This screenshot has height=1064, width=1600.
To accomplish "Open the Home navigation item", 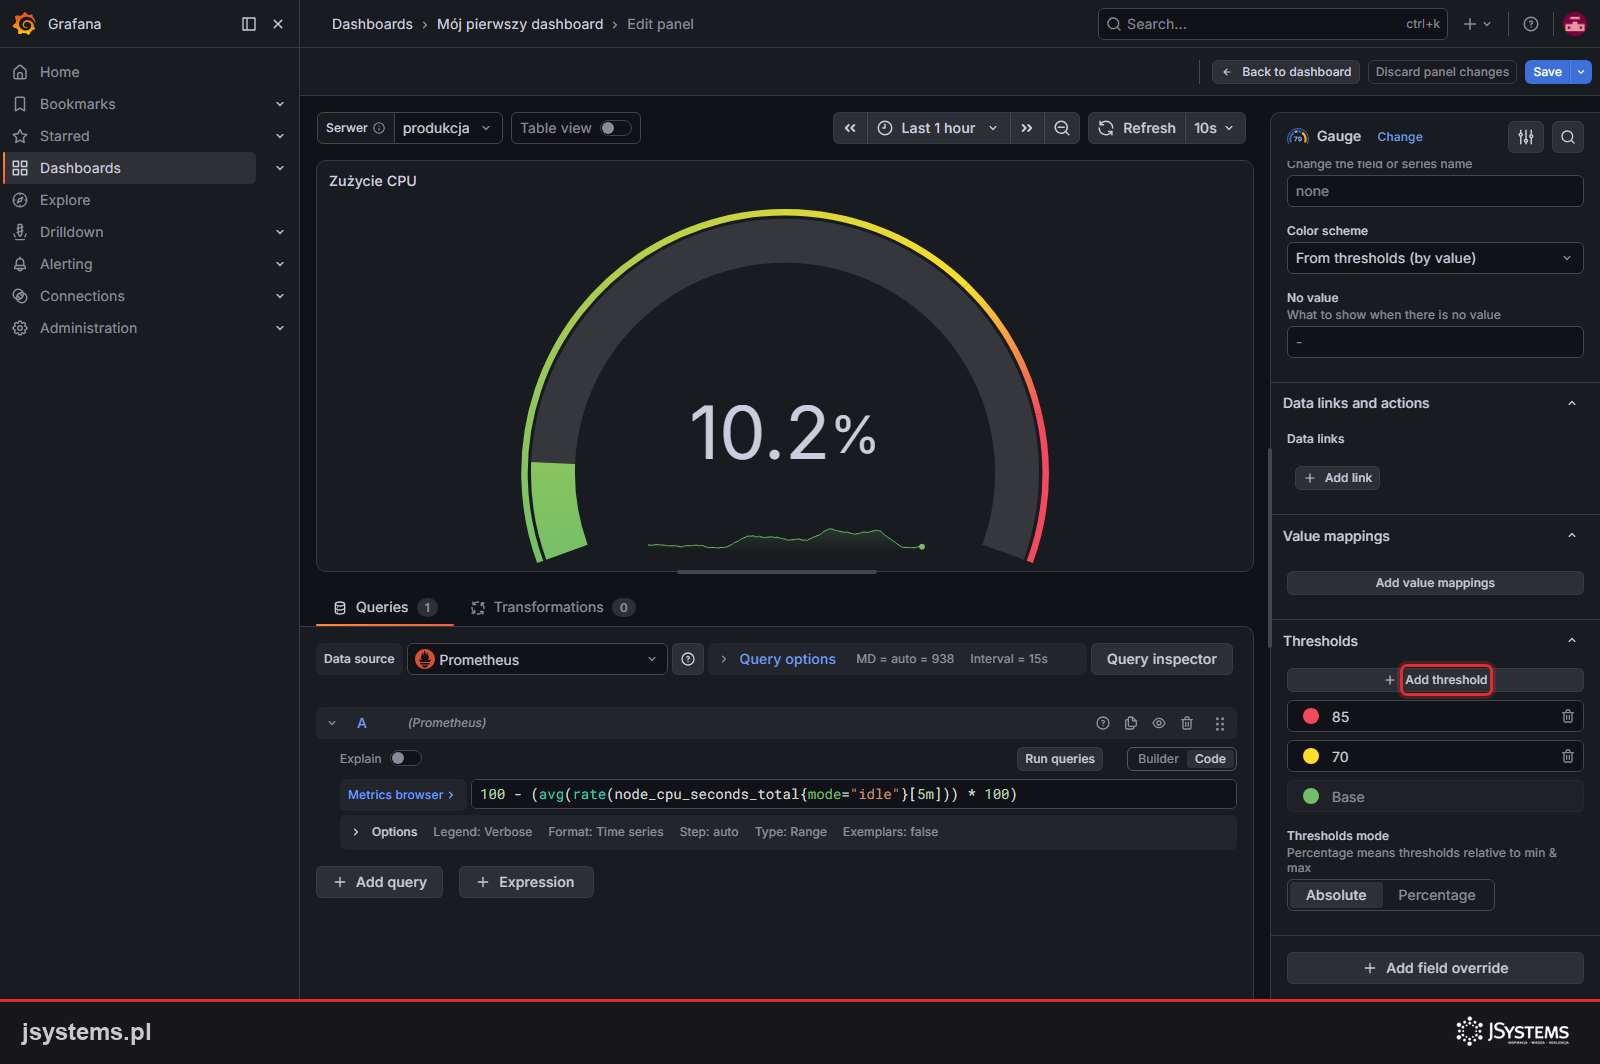I will click(x=59, y=72).
